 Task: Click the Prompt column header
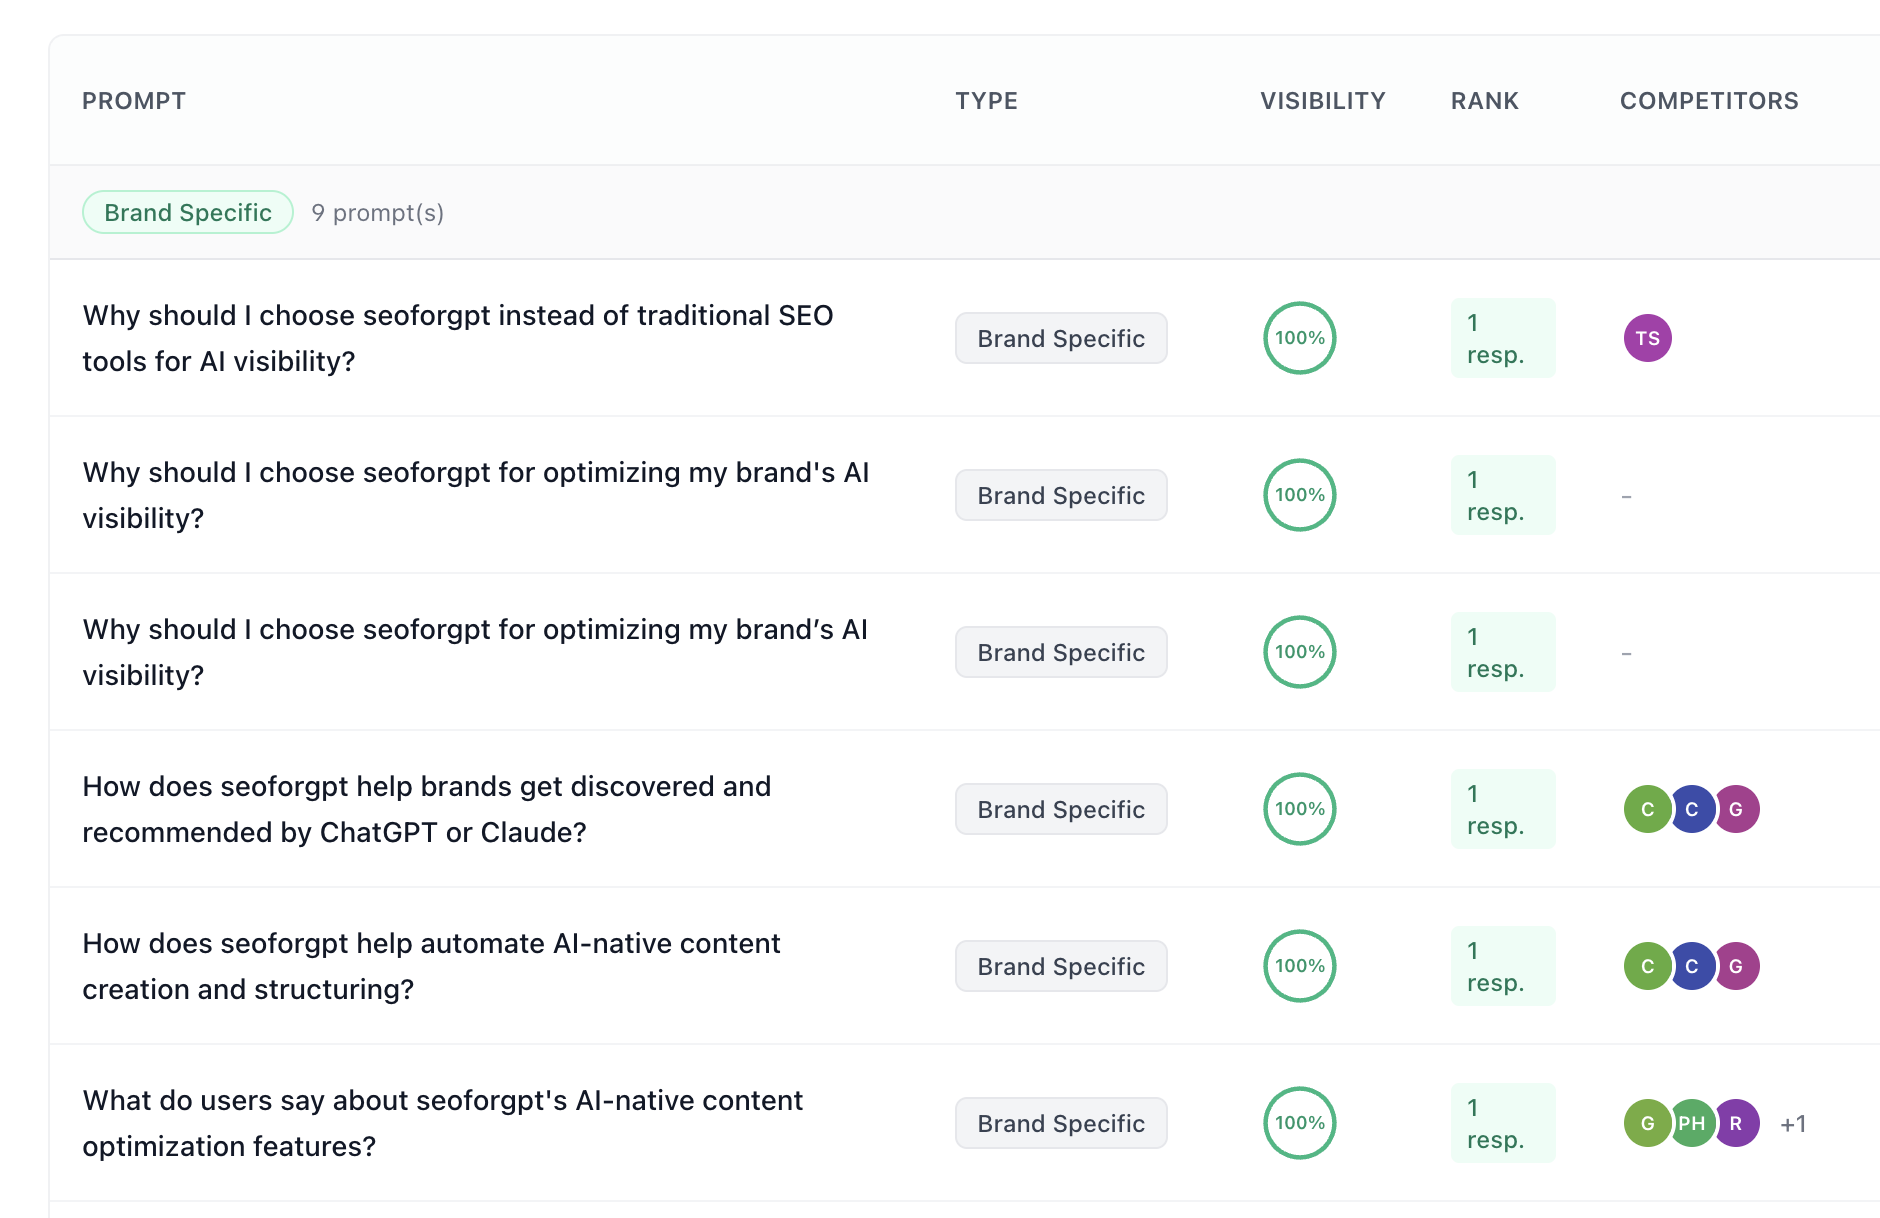pyautogui.click(x=134, y=101)
